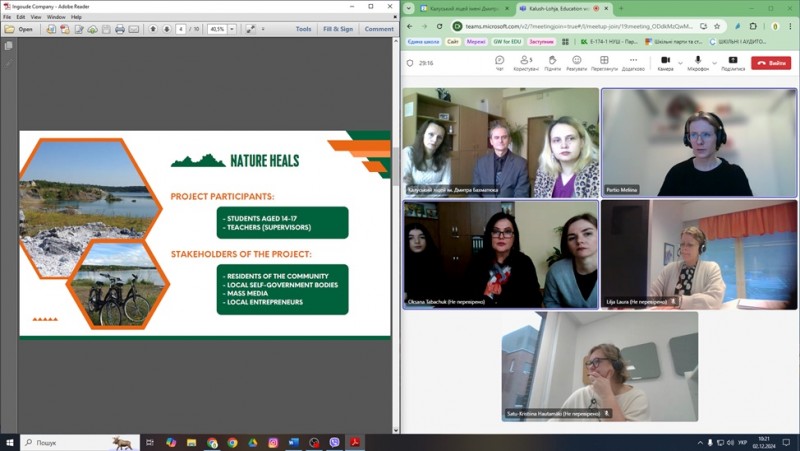The height and width of the screenshot is (451, 800).
Task: Open the Сайт bookmark
Action: point(453,41)
